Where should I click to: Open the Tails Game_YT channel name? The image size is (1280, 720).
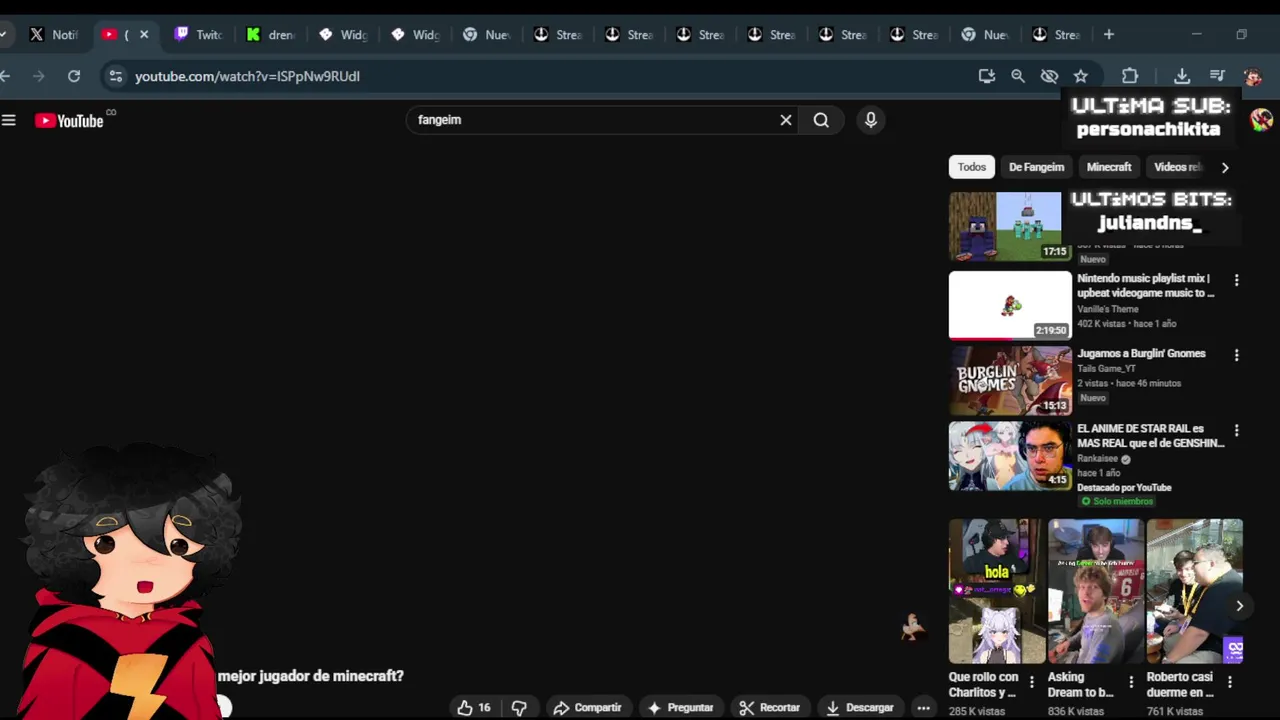[x=1106, y=369]
